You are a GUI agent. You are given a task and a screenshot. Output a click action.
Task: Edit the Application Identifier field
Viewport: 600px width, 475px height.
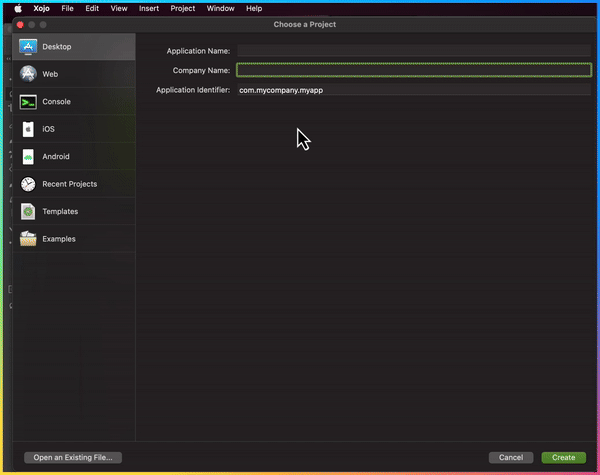tap(414, 90)
